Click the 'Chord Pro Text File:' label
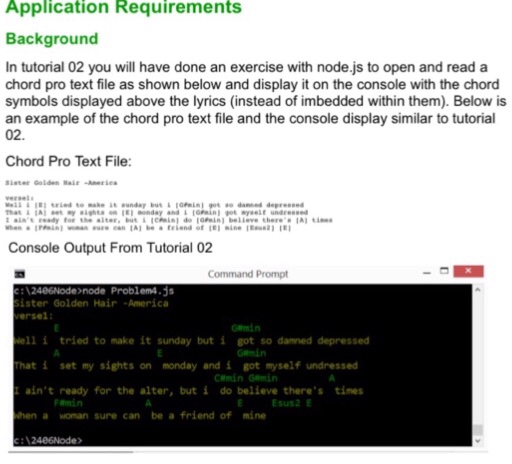This screenshot has width=512, height=464. click(68, 161)
